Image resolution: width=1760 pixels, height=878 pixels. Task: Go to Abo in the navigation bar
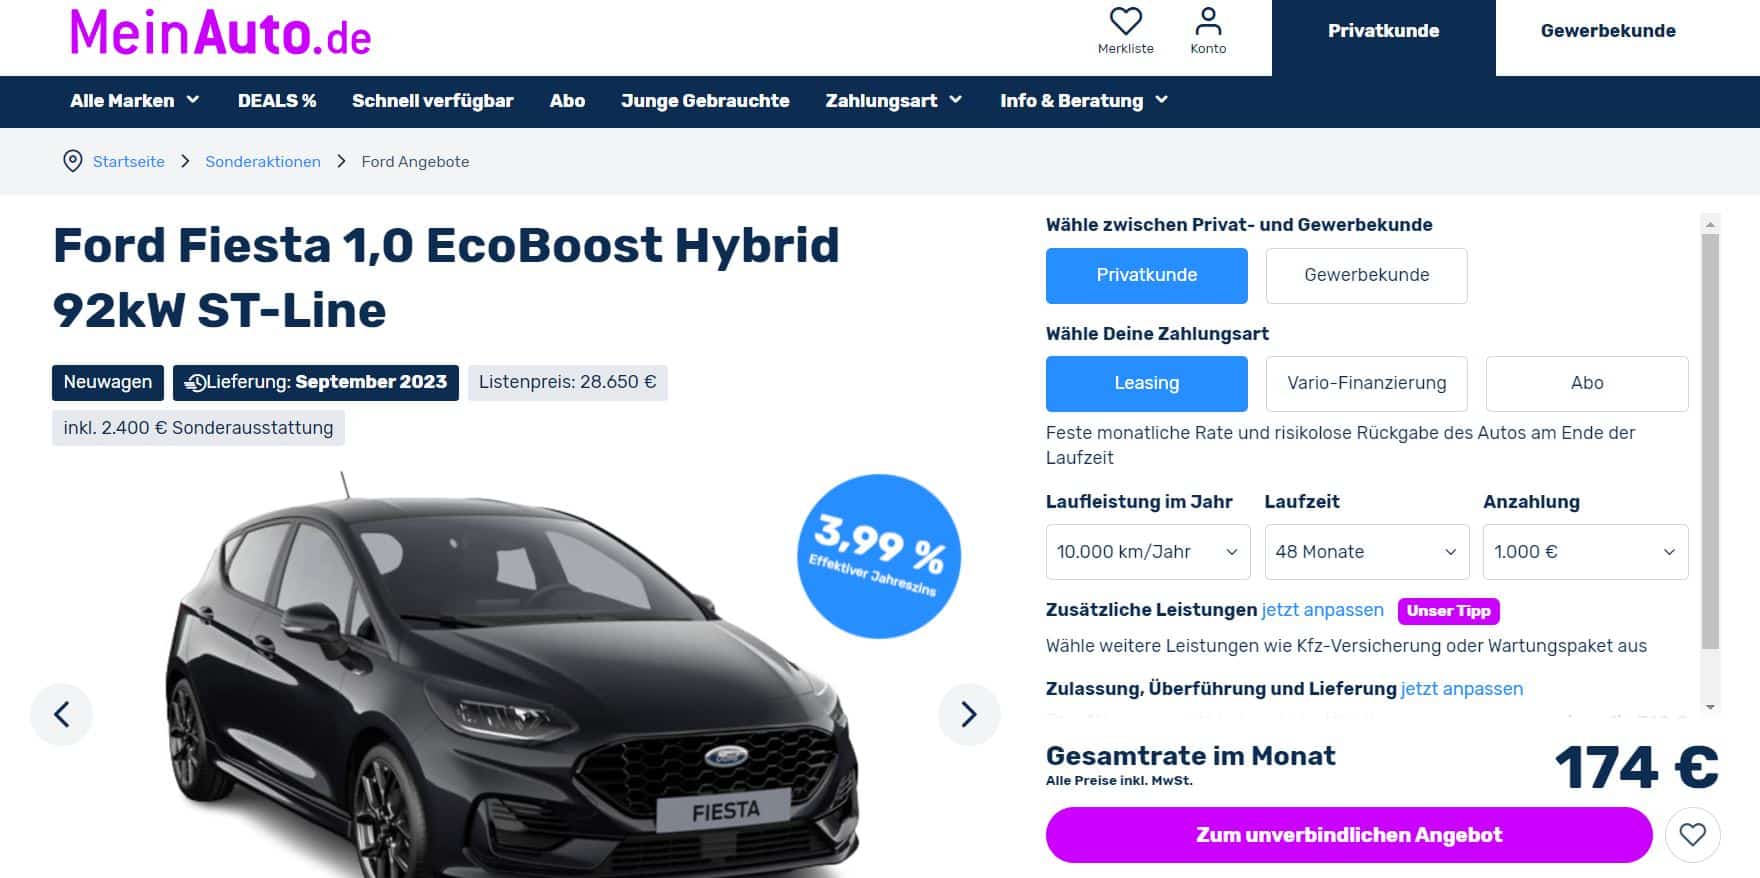pyautogui.click(x=567, y=101)
